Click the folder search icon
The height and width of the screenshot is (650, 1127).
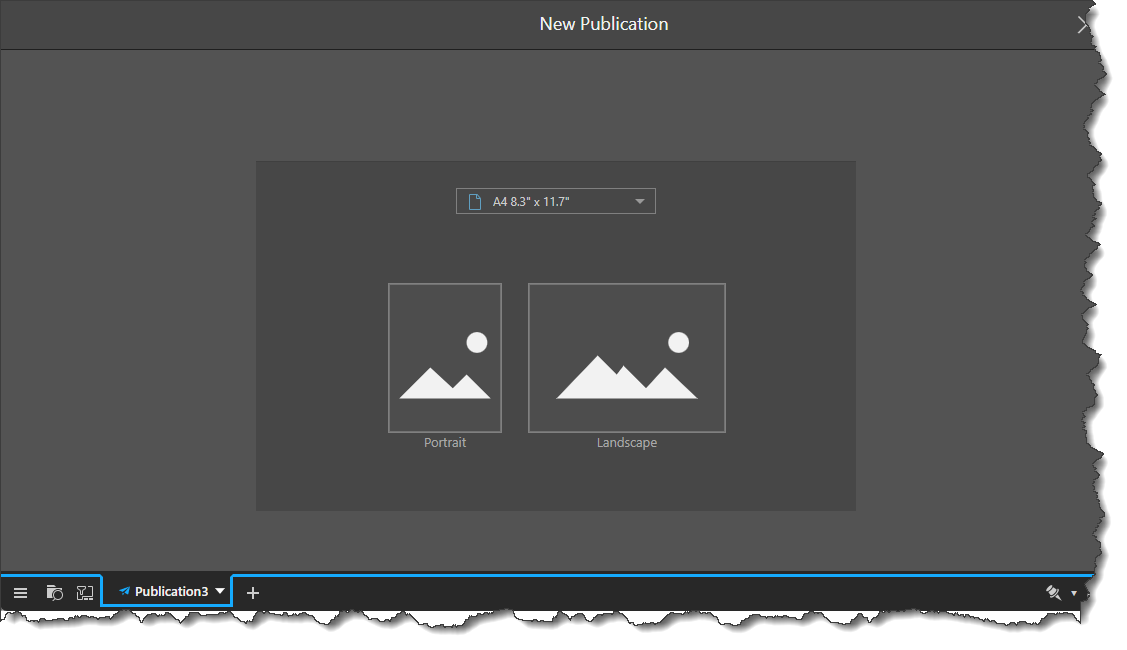coord(55,593)
